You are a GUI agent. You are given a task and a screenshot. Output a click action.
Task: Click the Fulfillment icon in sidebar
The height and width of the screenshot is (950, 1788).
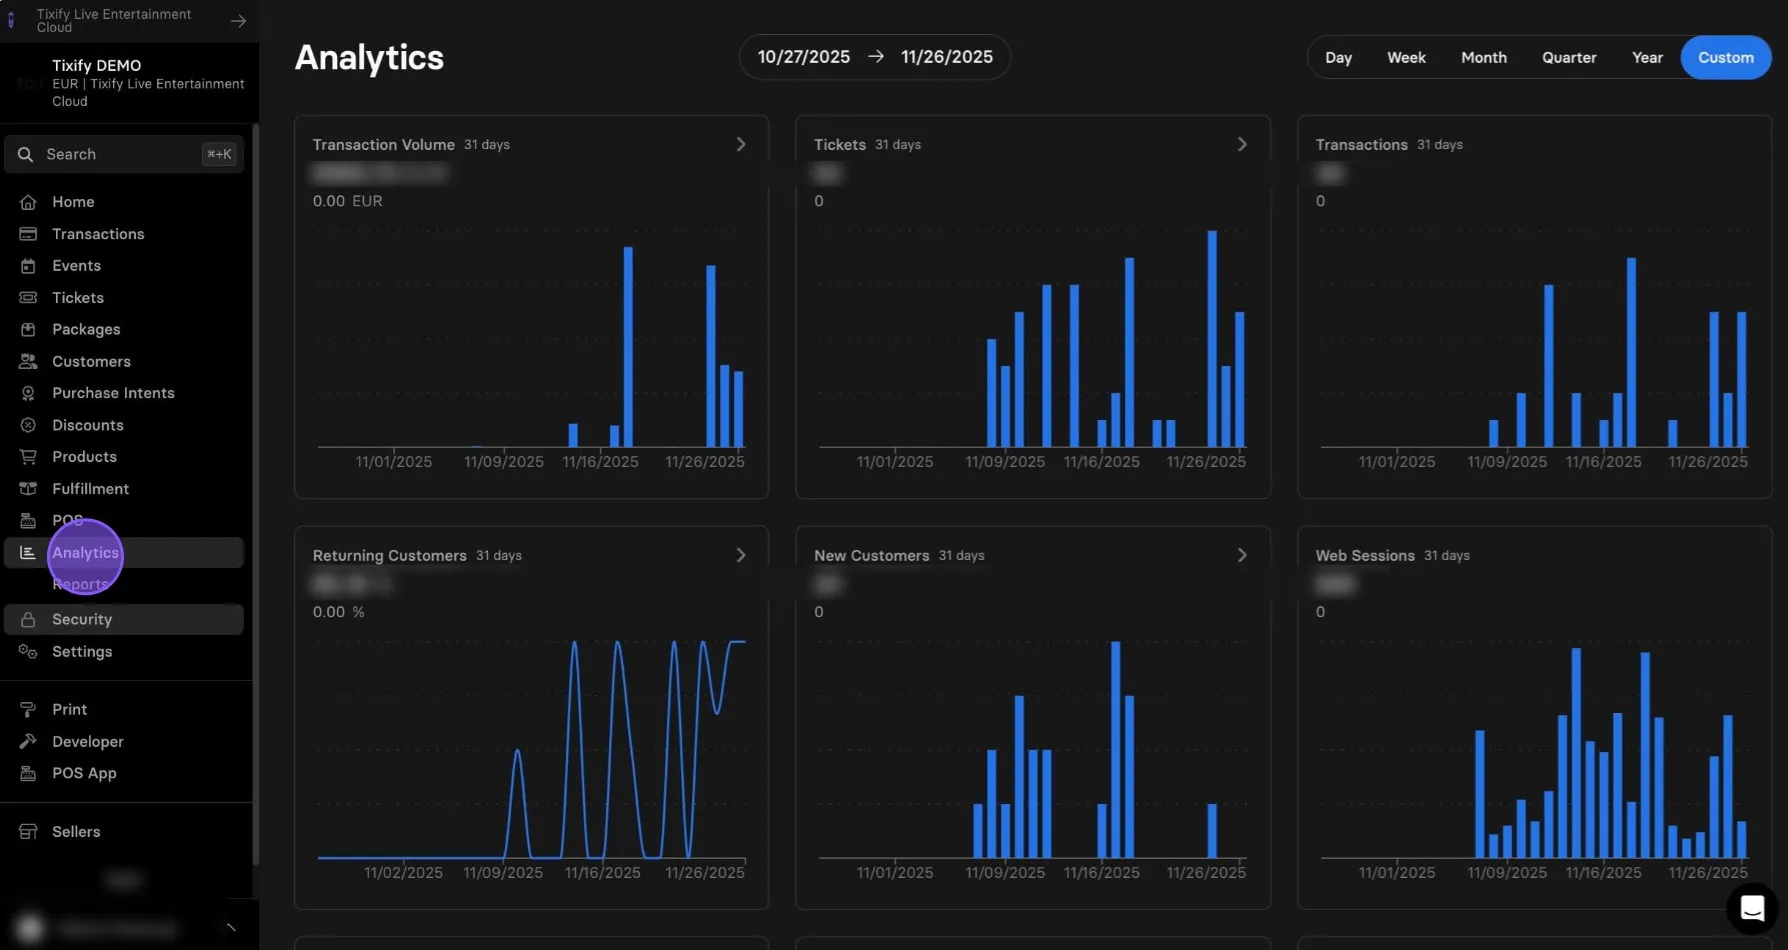(28, 489)
